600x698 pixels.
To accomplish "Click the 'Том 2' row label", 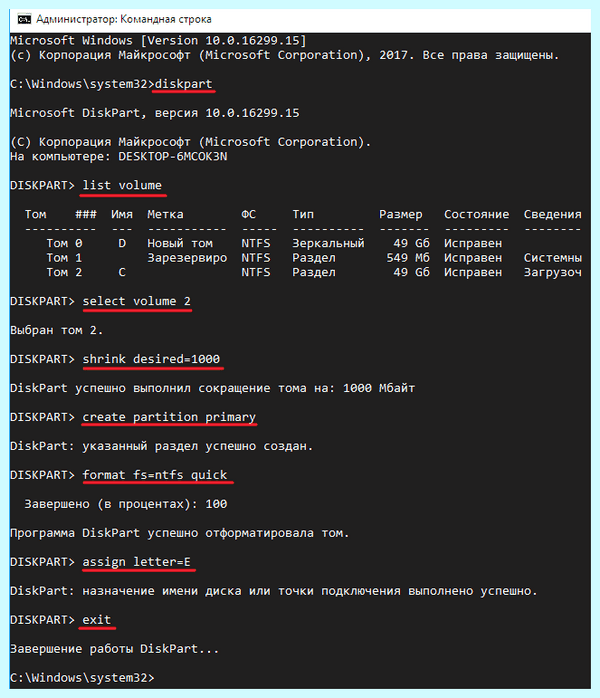I will pyautogui.click(x=64, y=272).
